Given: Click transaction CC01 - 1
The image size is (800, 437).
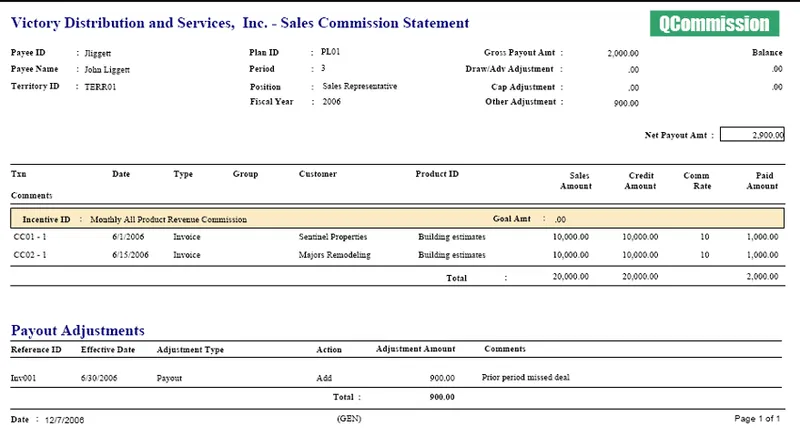Looking at the screenshot, I should (30, 237).
